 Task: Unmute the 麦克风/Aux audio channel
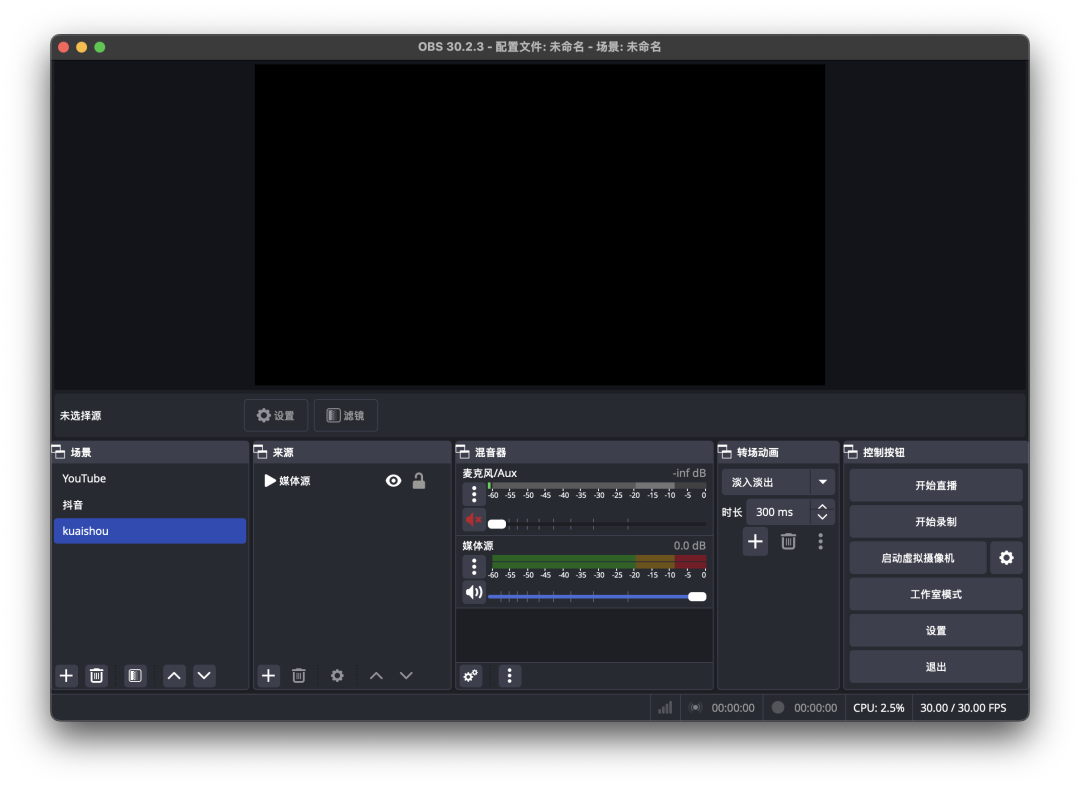473,520
